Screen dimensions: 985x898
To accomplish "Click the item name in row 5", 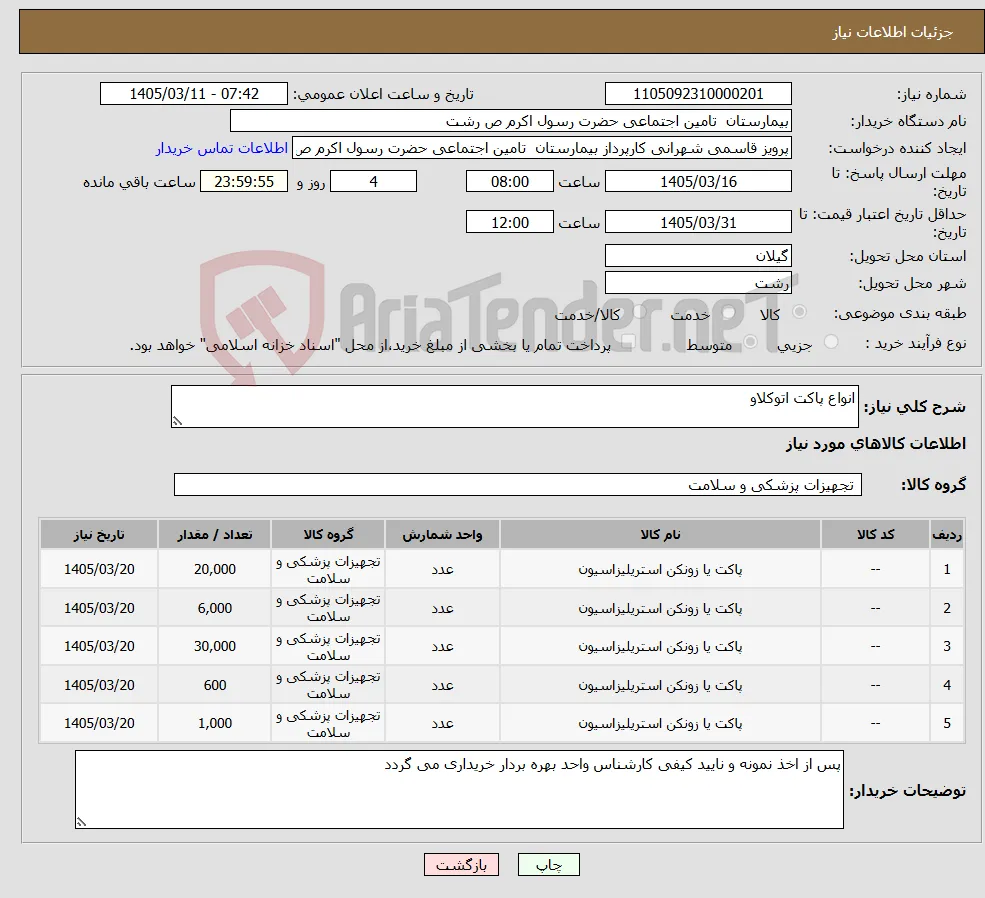I will tap(660, 724).
